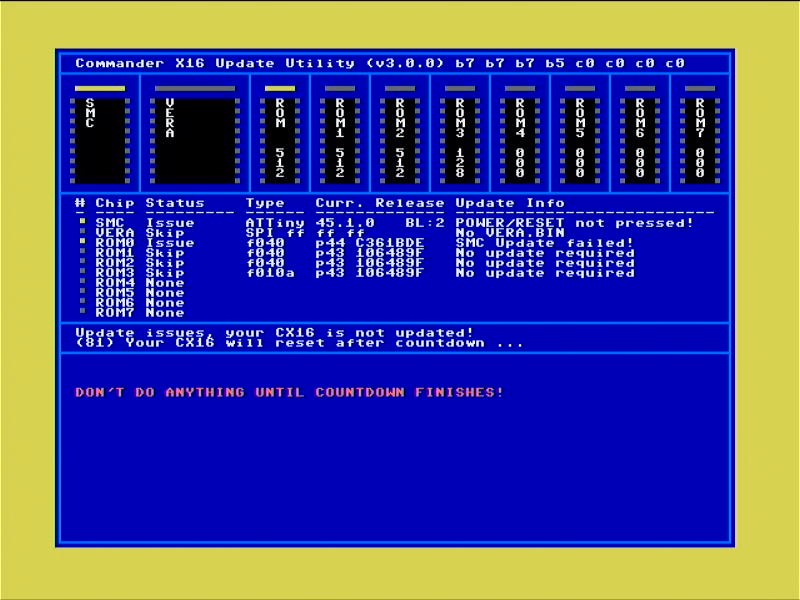Image resolution: width=800 pixels, height=600 pixels.
Task: Click the 'SPI ff ff ff' value of VERA
Action: (x=305, y=233)
